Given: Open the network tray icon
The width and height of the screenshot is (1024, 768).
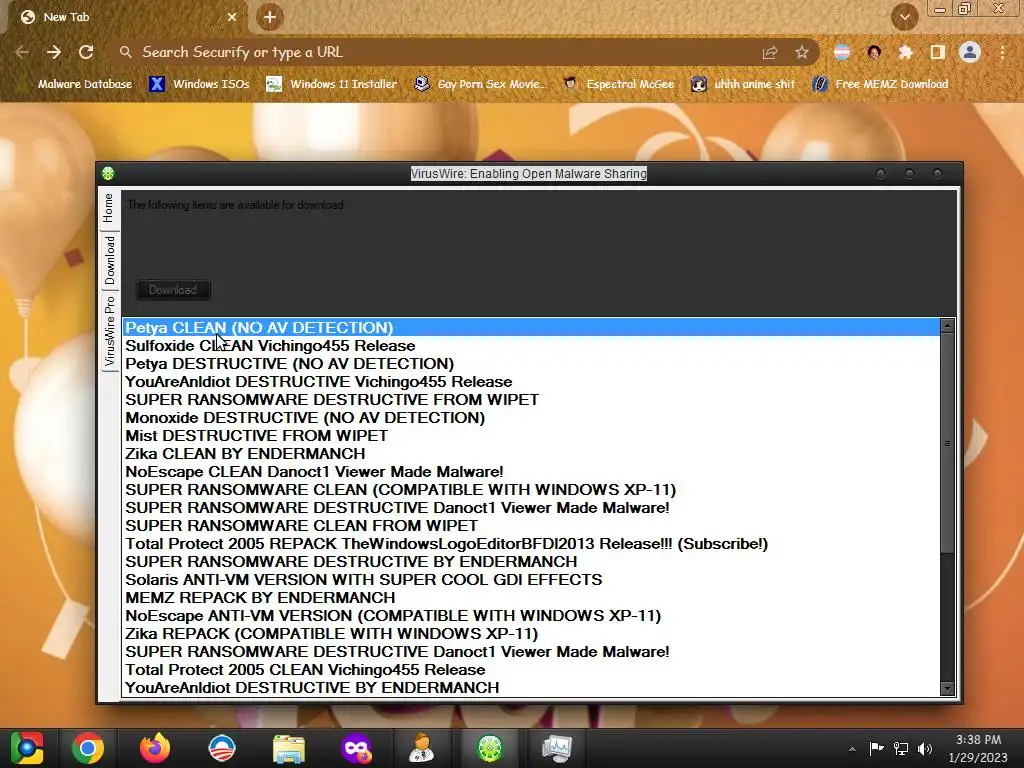Looking at the screenshot, I should tap(901, 749).
